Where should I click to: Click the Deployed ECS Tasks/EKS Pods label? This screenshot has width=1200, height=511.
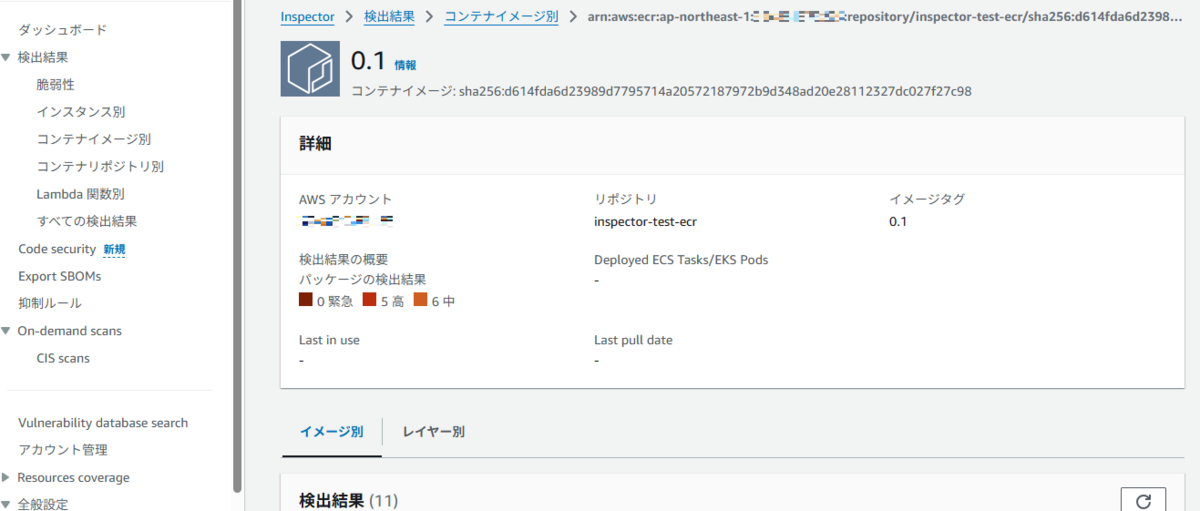click(681, 260)
